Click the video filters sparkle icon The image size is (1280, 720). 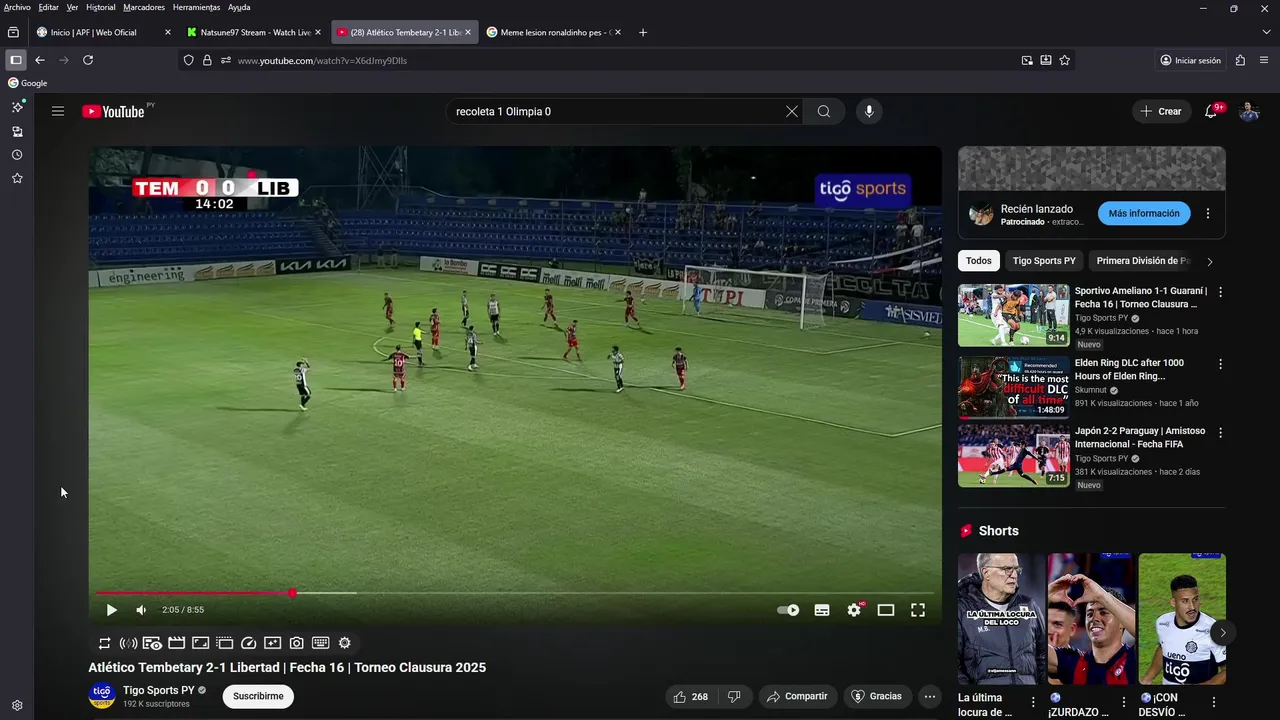point(273,643)
